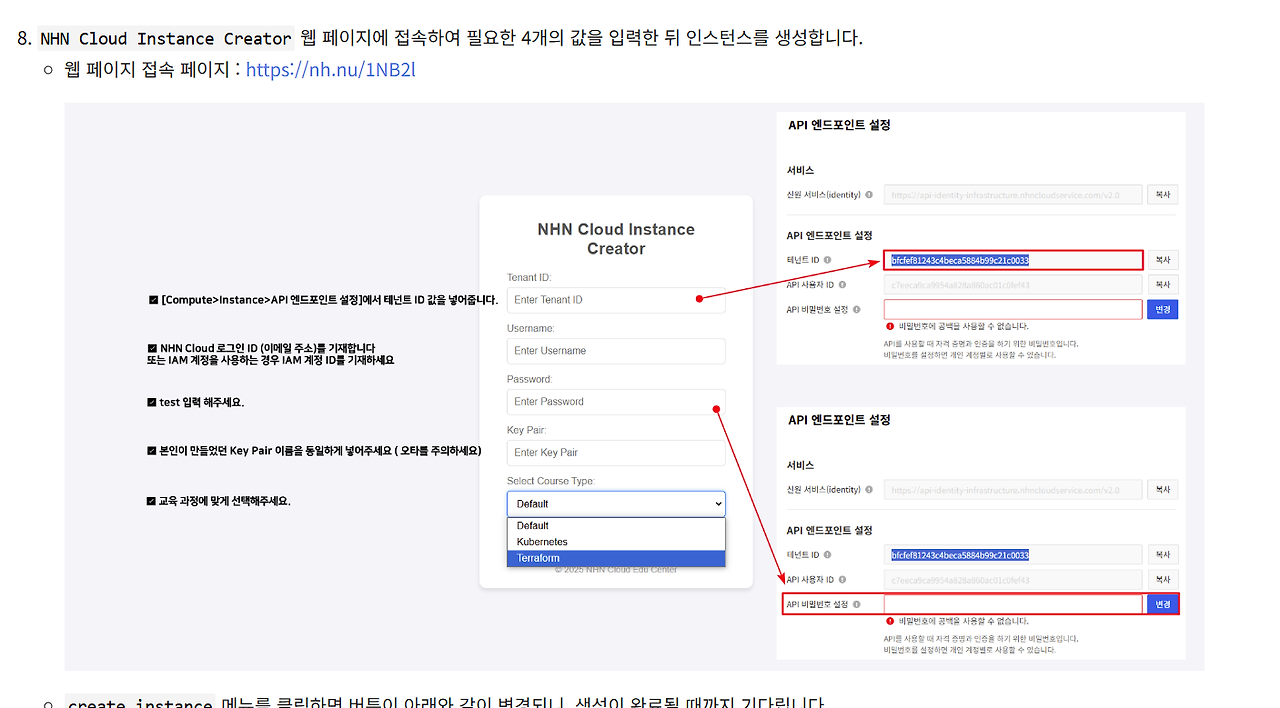The height and width of the screenshot is (708, 1280).
Task: Choose Kubernetes in the course type list
Action: (616, 542)
